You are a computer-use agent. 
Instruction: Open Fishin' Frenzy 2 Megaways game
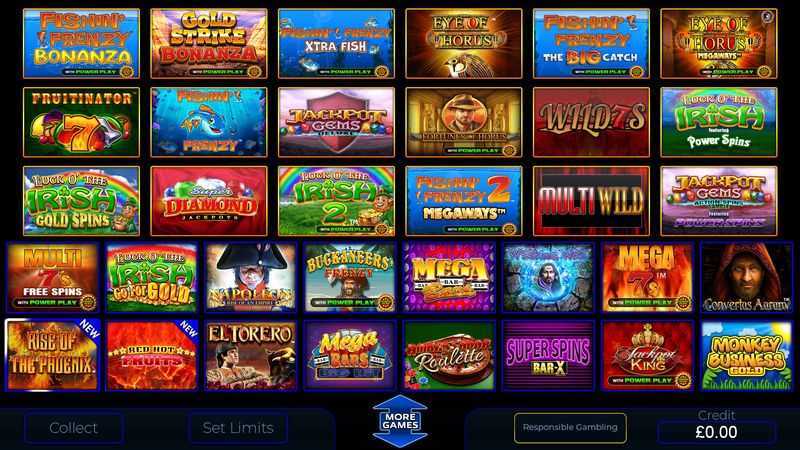464,201
